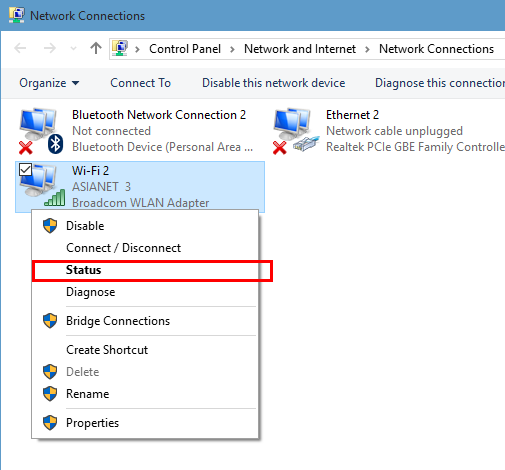Screen dimensions: 505x470
Task: Open the Organize dropdown menu
Action: pyautogui.click(x=49, y=83)
